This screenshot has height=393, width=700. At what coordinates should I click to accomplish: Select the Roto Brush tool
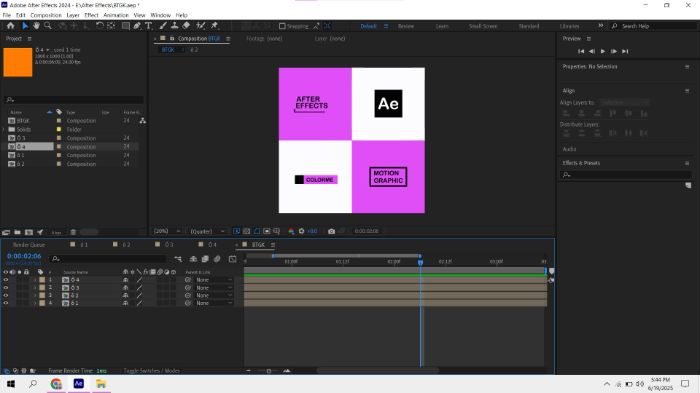201,26
